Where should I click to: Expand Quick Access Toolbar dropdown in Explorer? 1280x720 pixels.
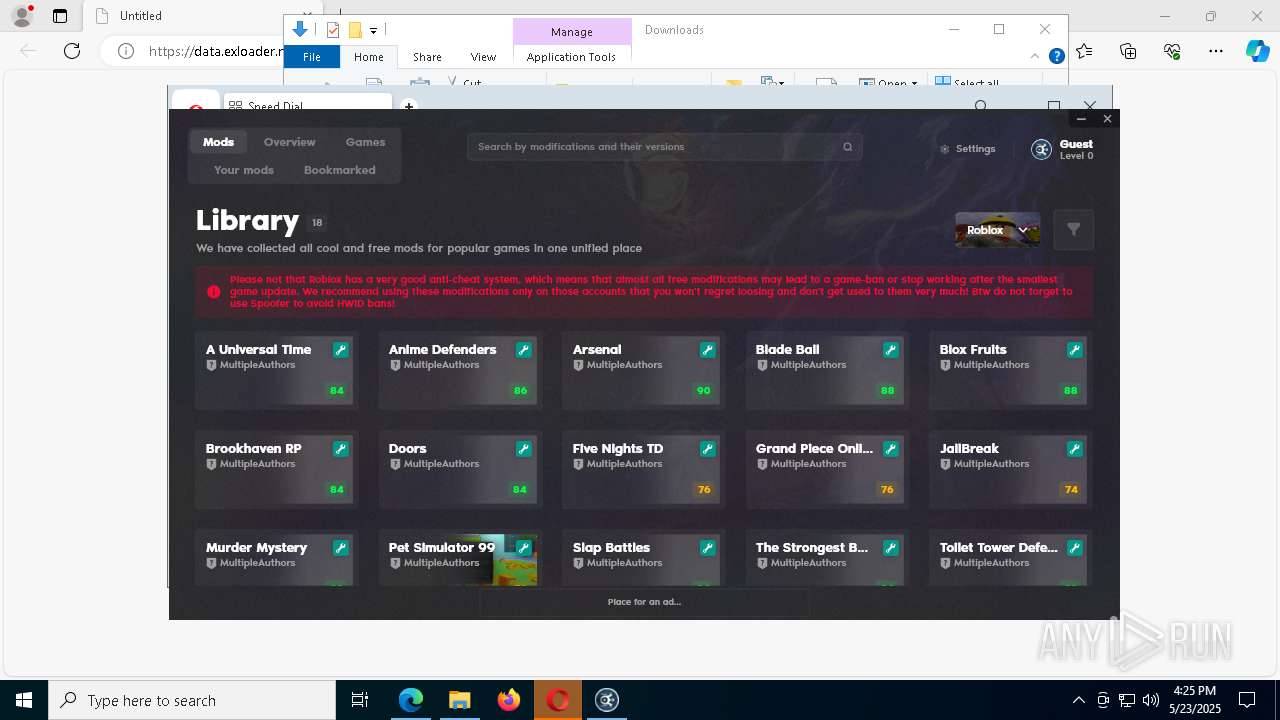point(373,31)
